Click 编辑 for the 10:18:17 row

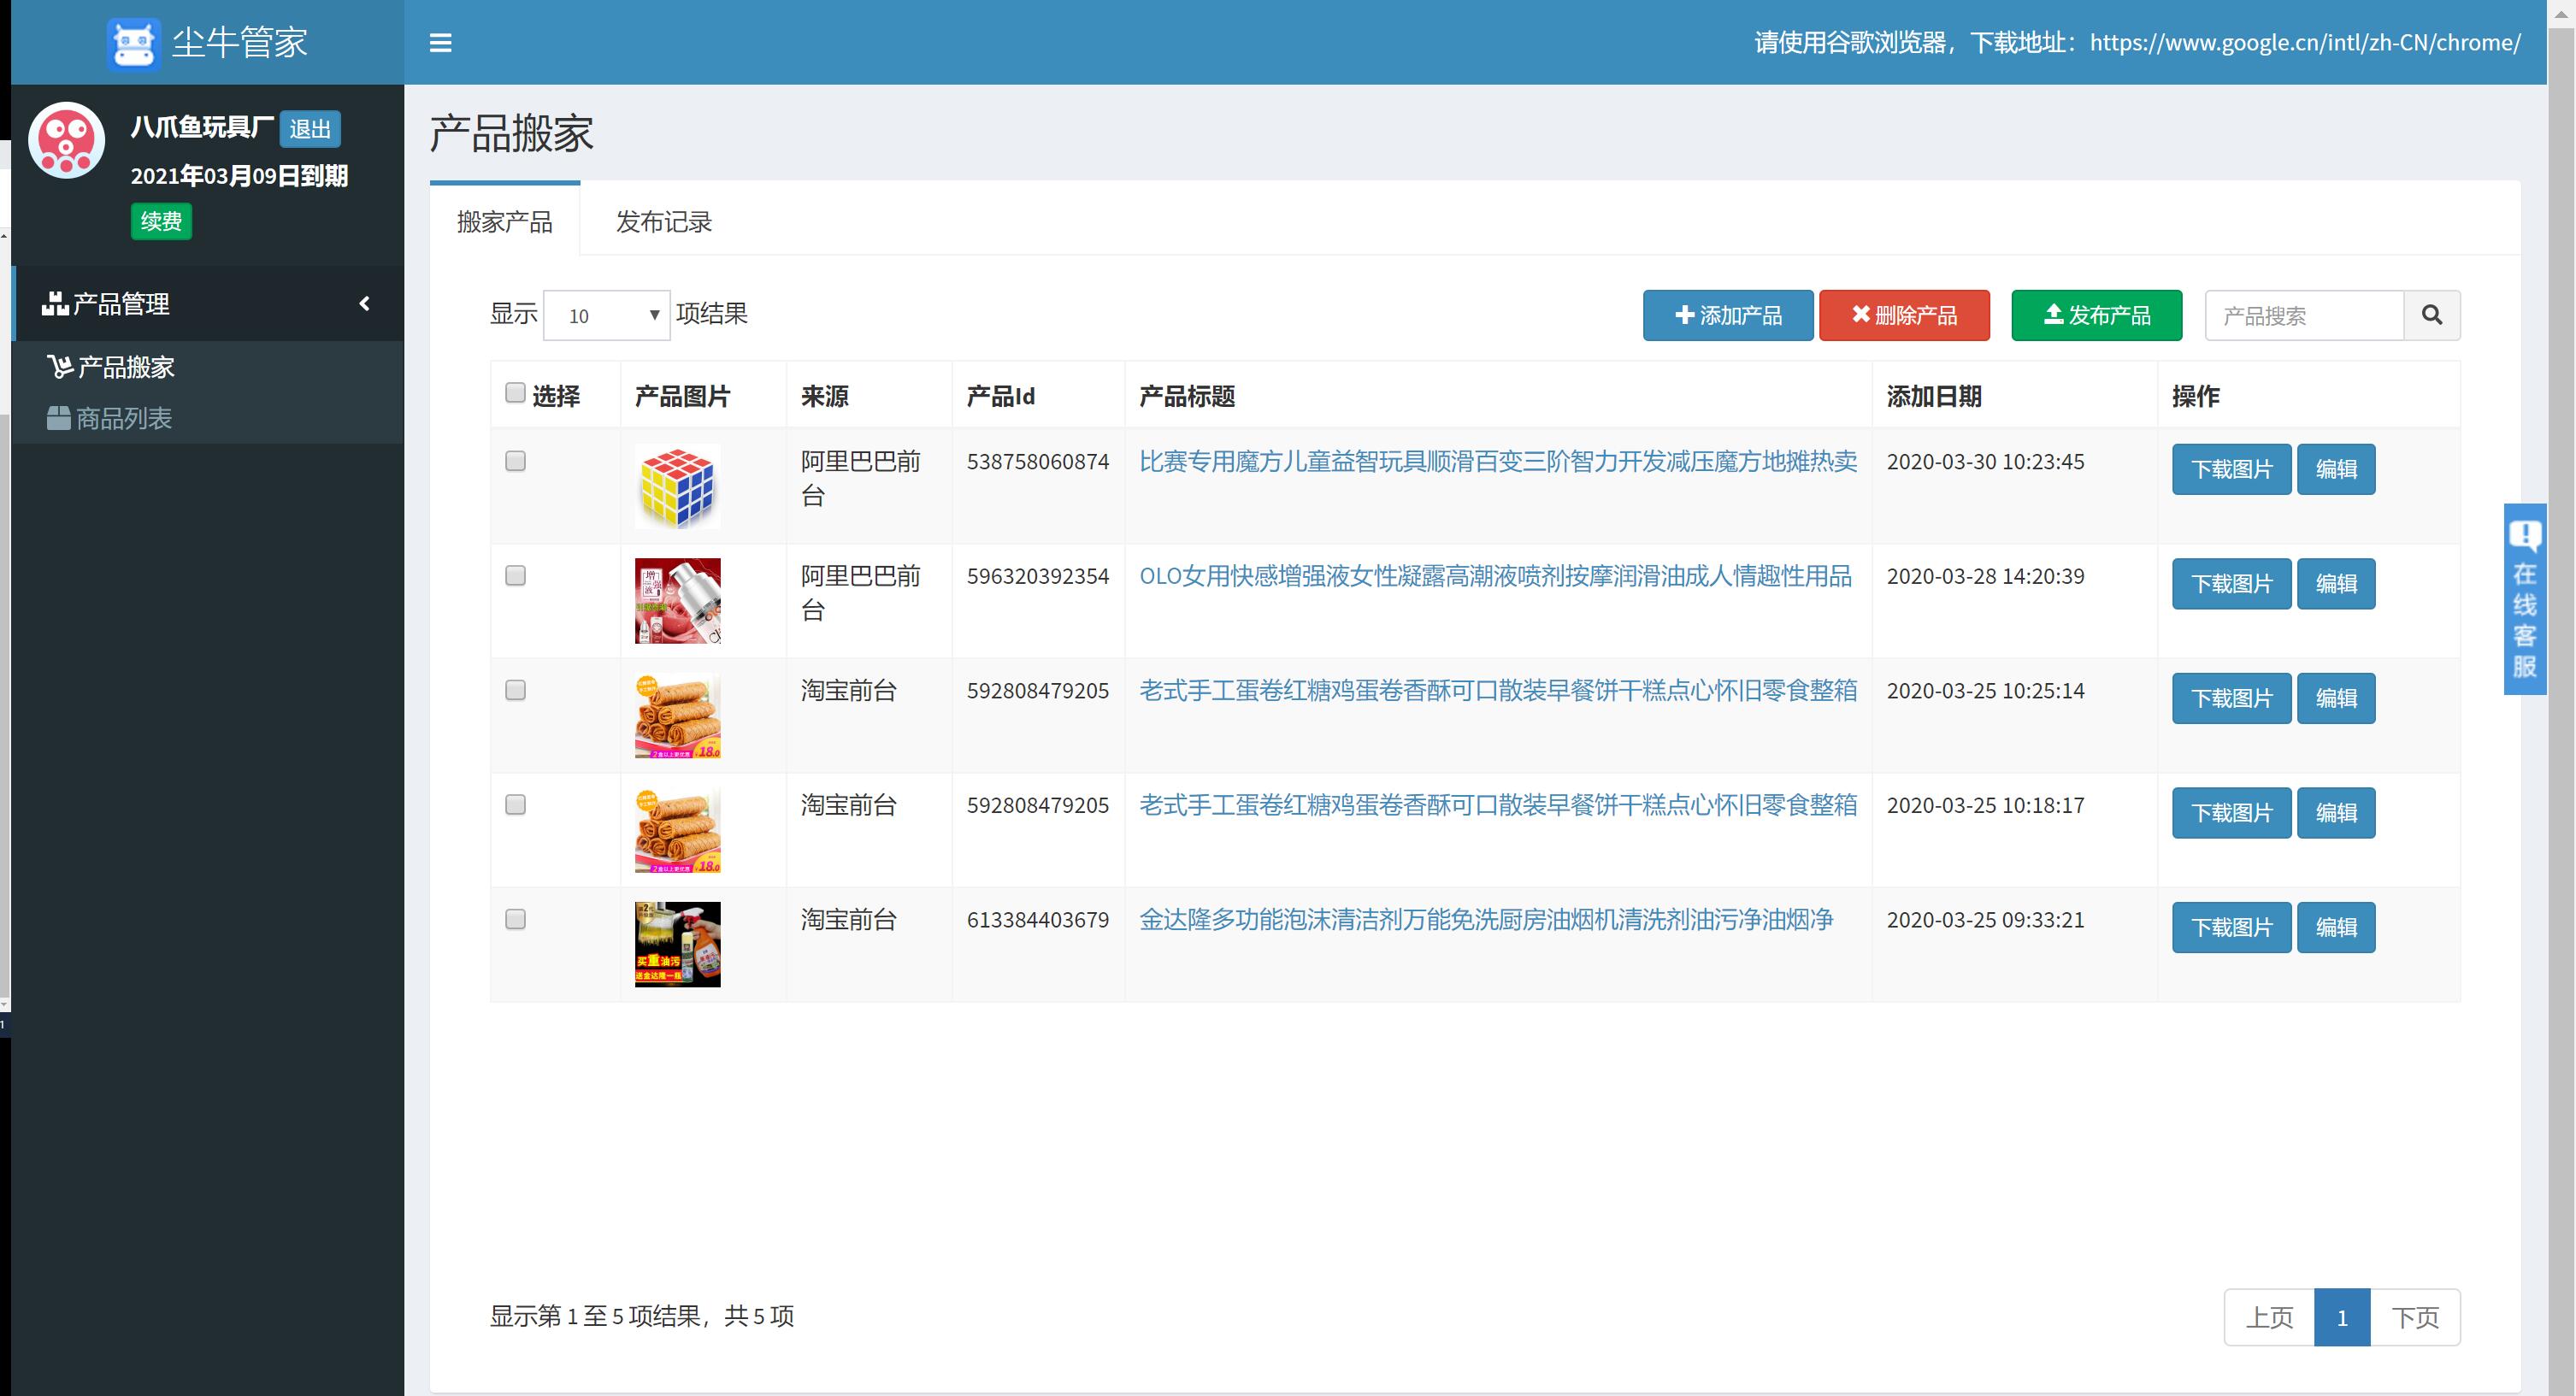[x=2336, y=813]
